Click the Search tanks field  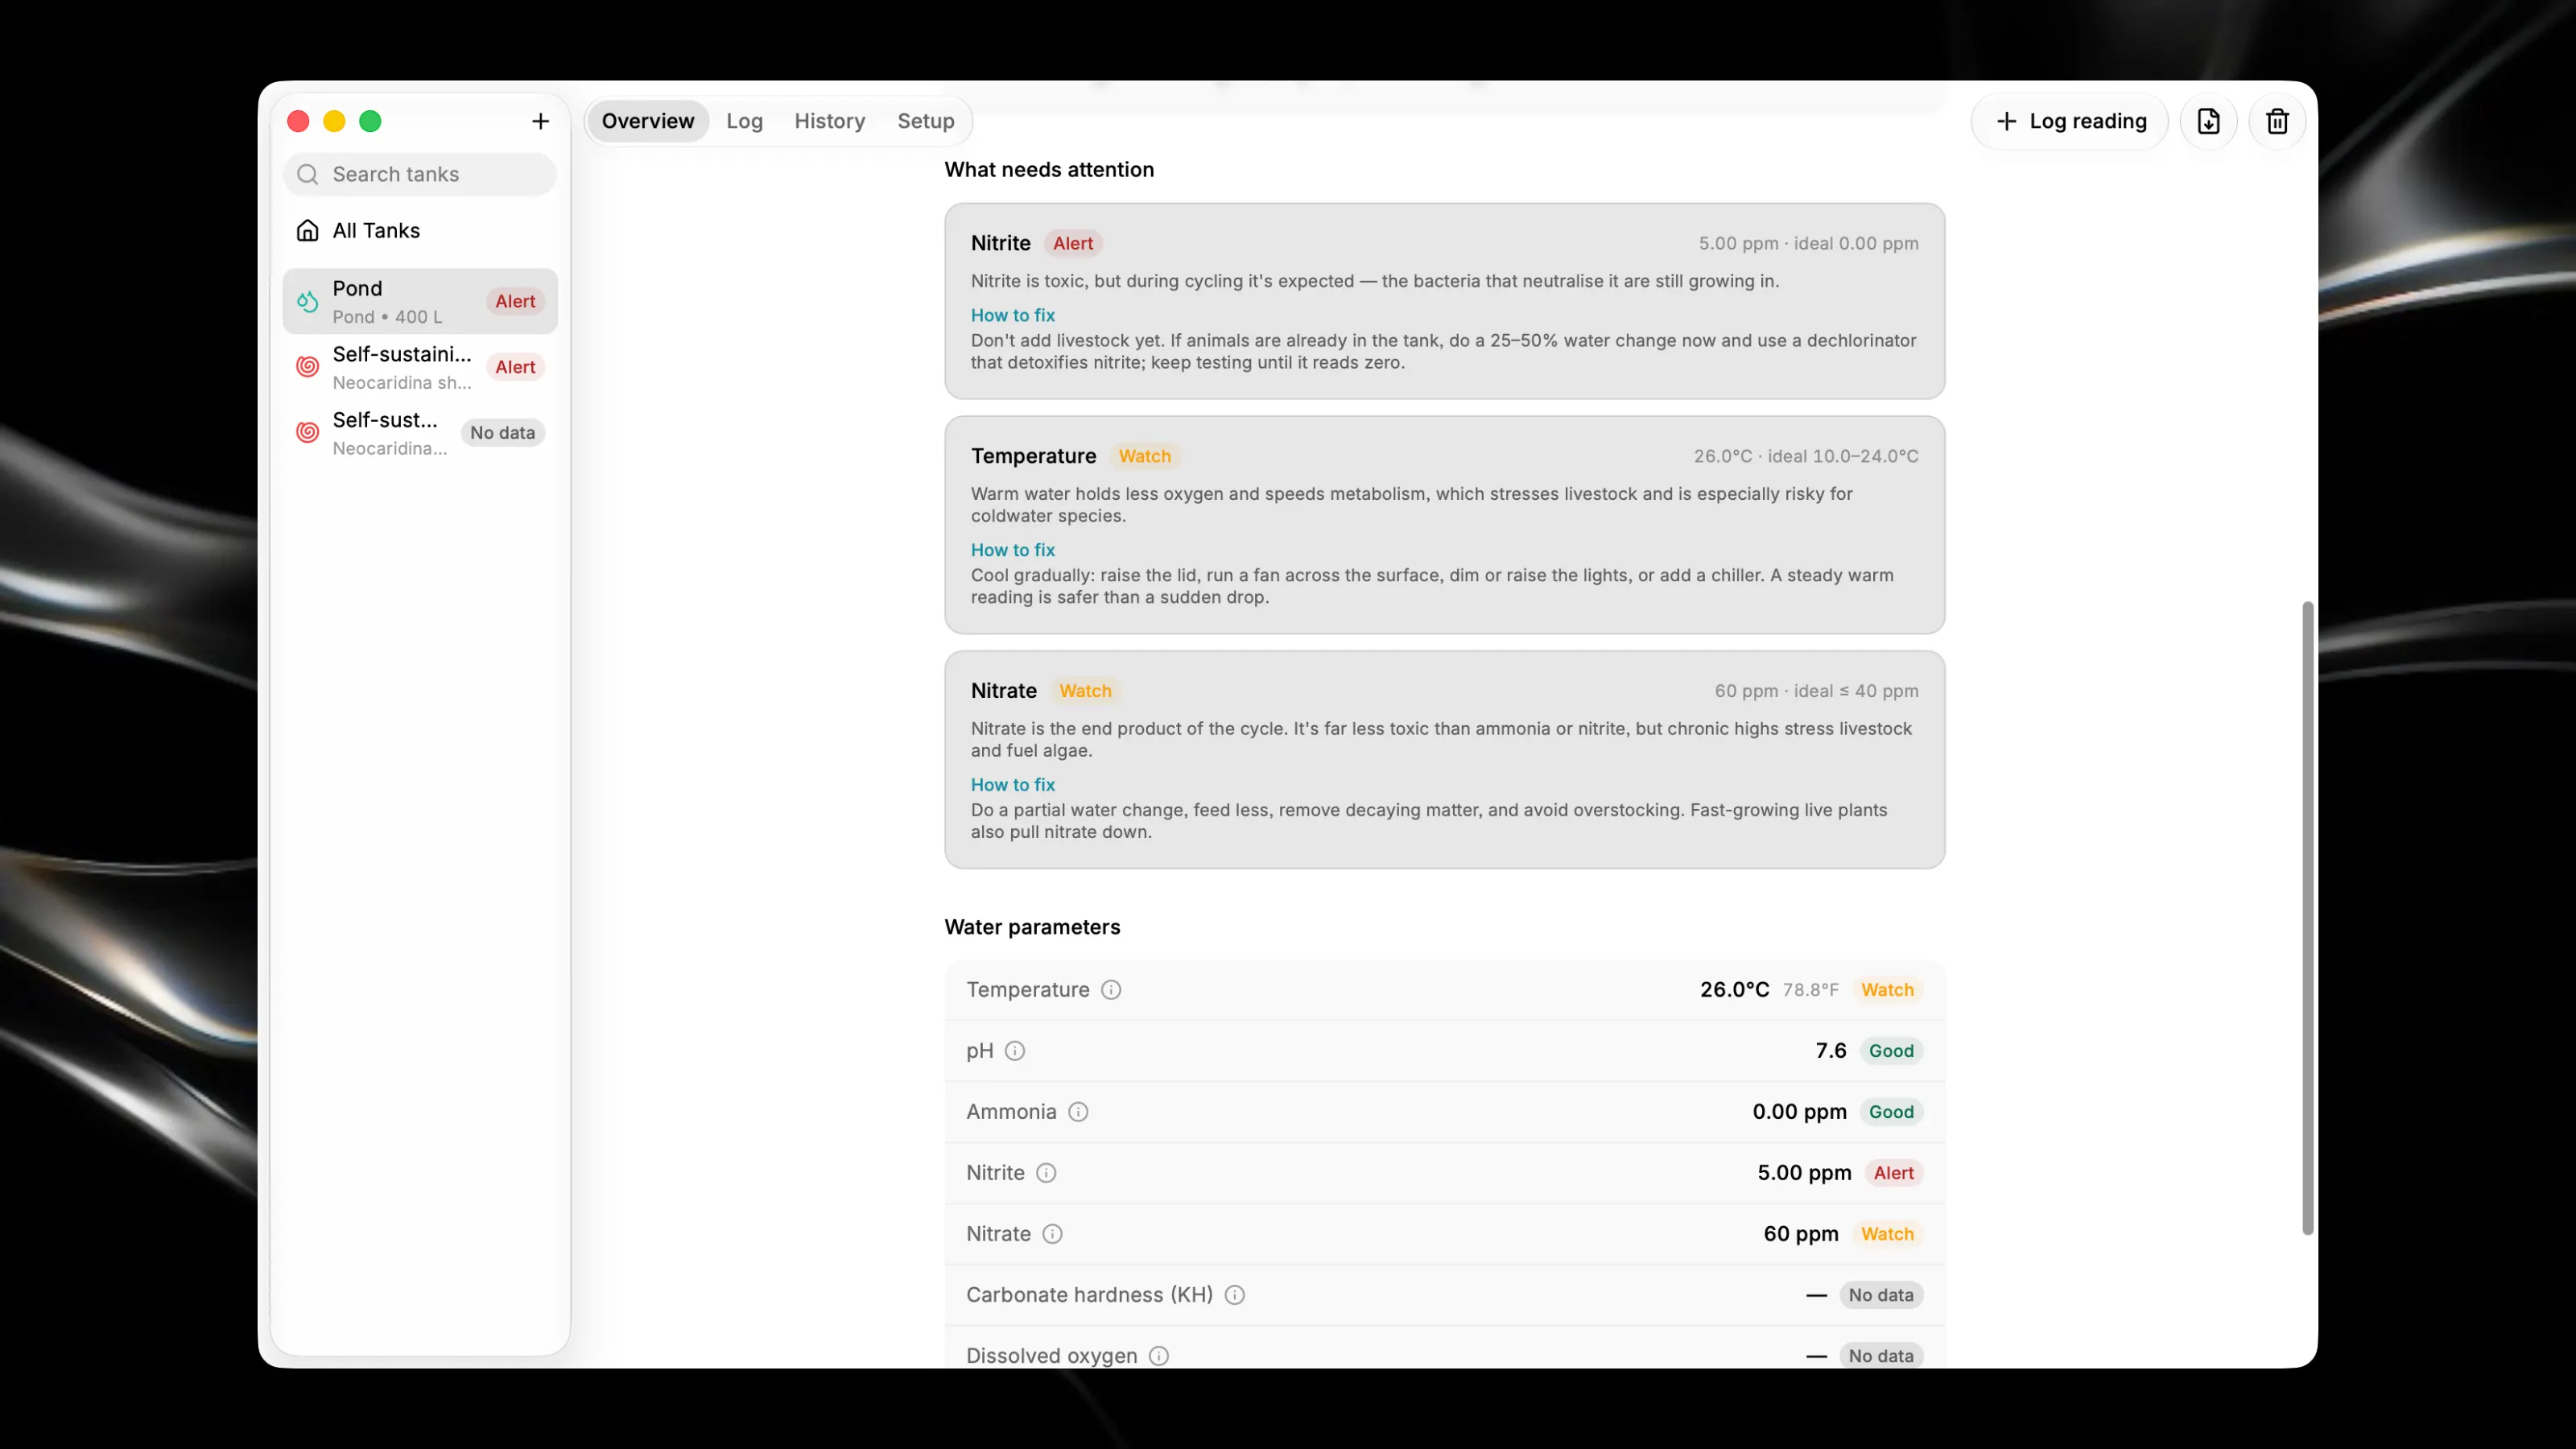(420, 174)
